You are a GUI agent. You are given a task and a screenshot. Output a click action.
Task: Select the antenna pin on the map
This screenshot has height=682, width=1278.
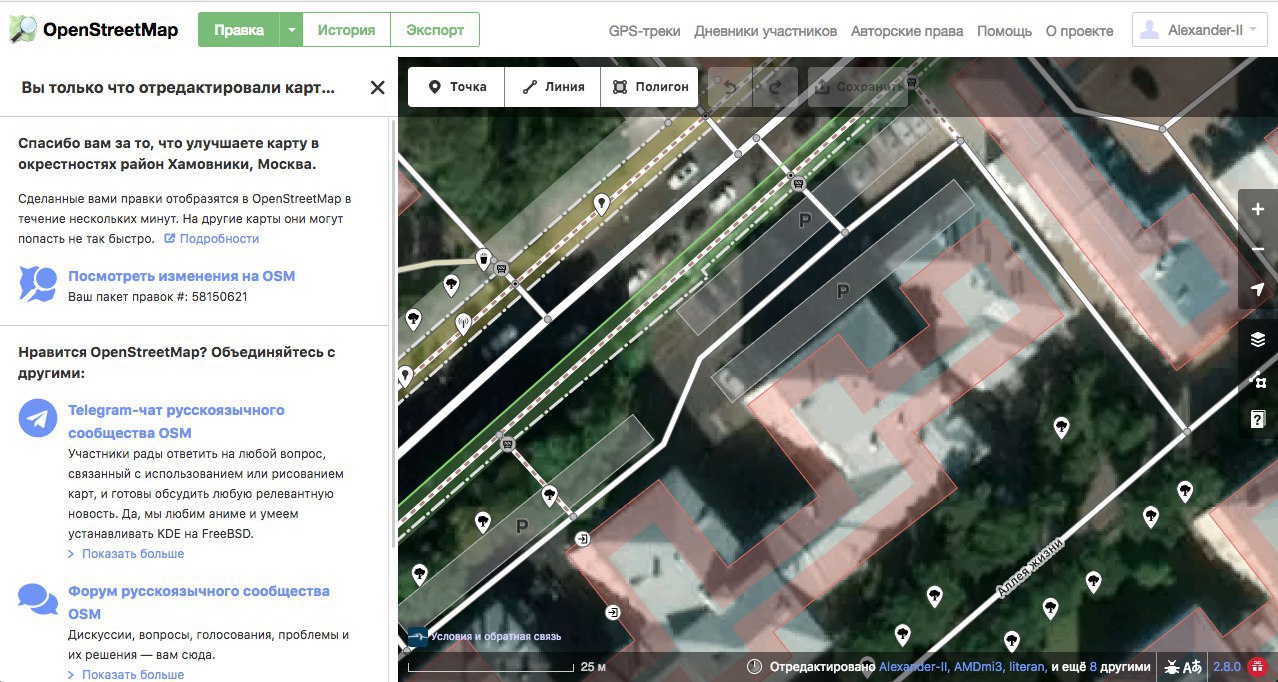(462, 323)
